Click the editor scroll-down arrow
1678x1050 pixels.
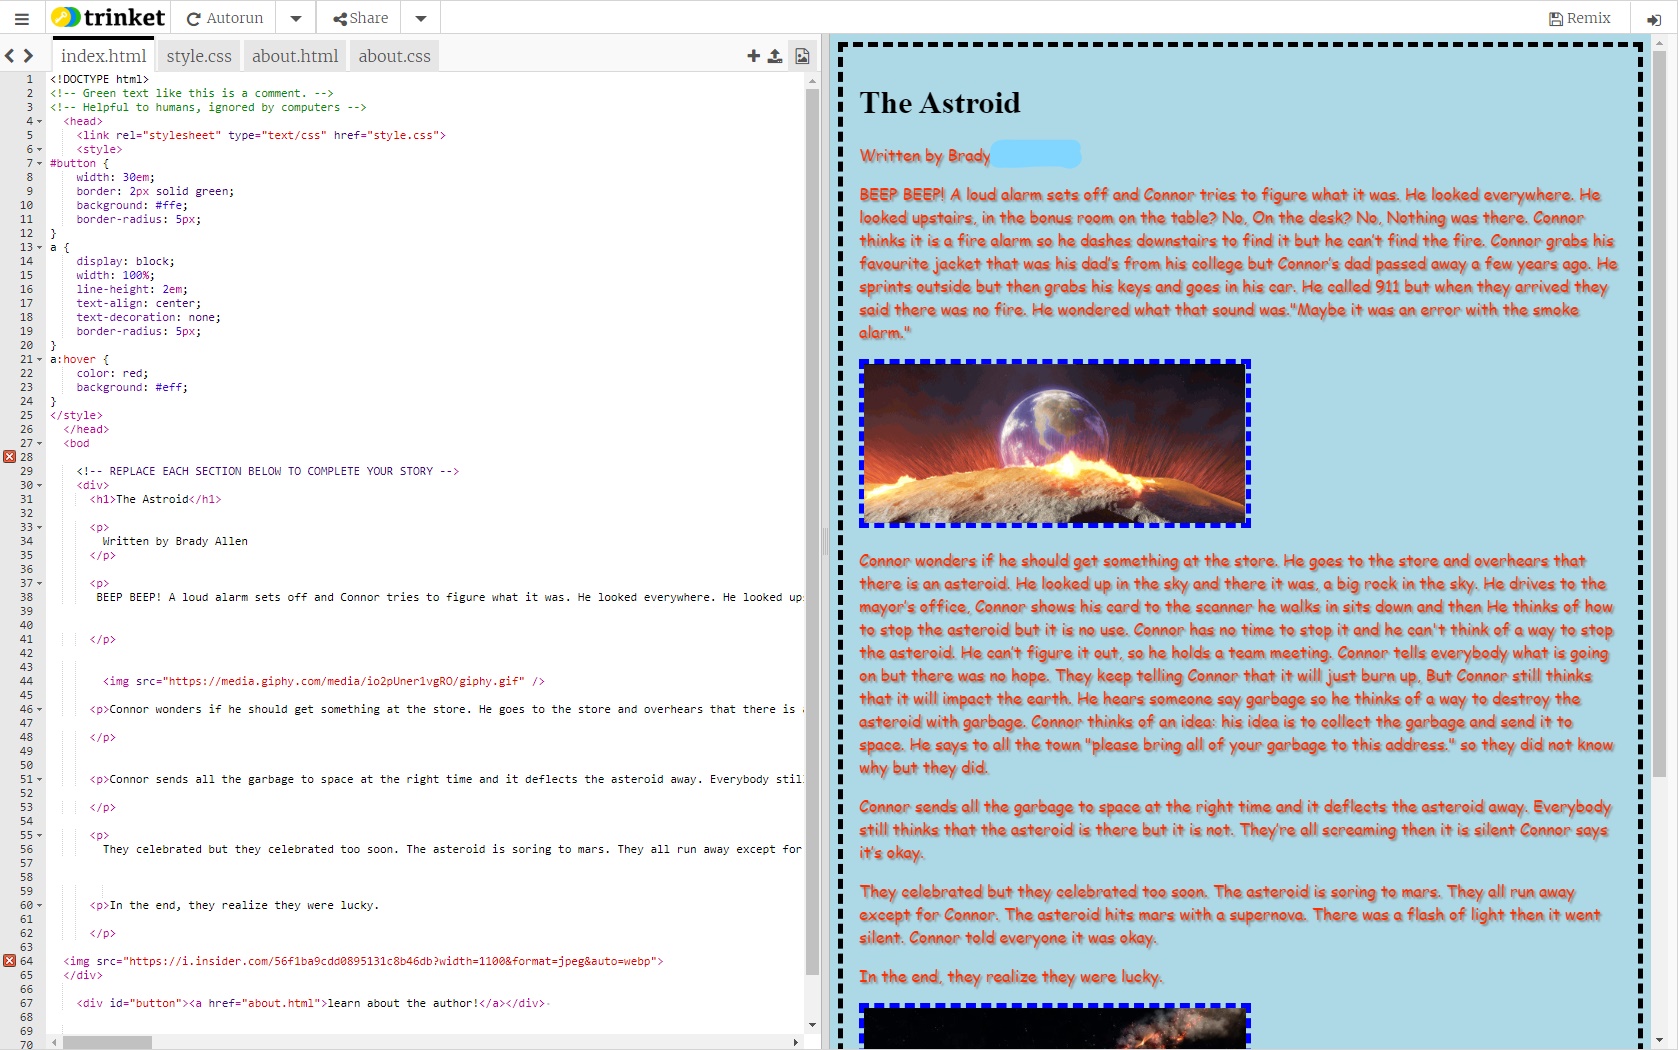(x=812, y=1025)
